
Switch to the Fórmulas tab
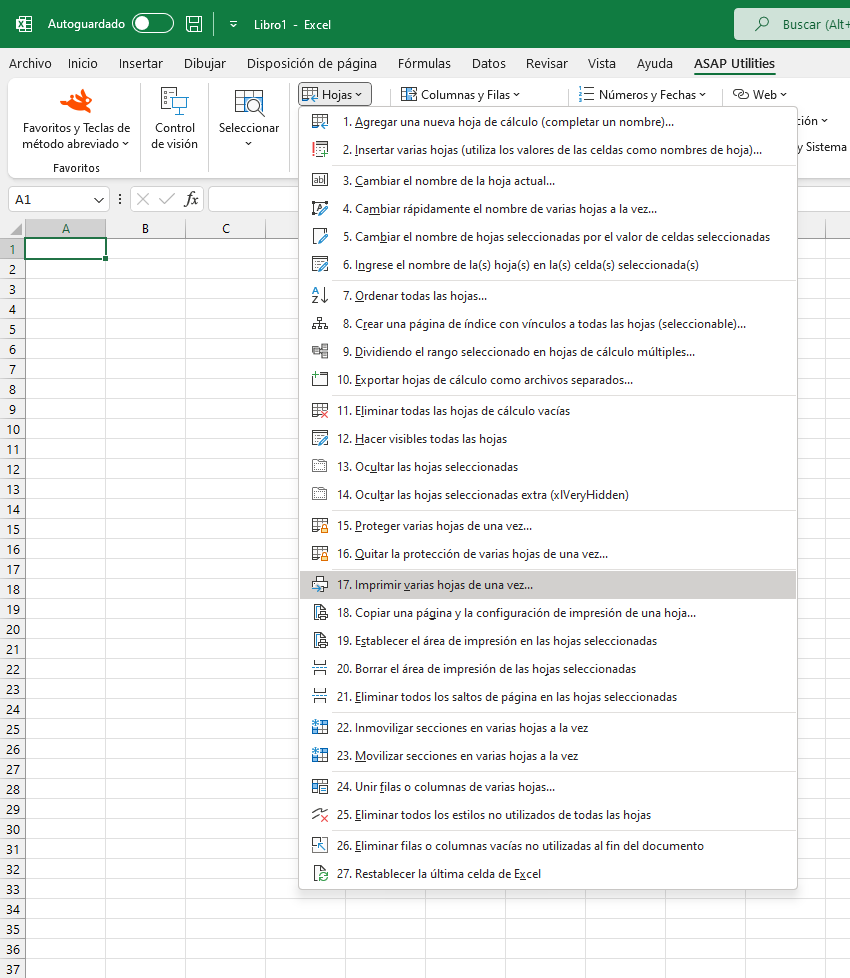coord(424,64)
